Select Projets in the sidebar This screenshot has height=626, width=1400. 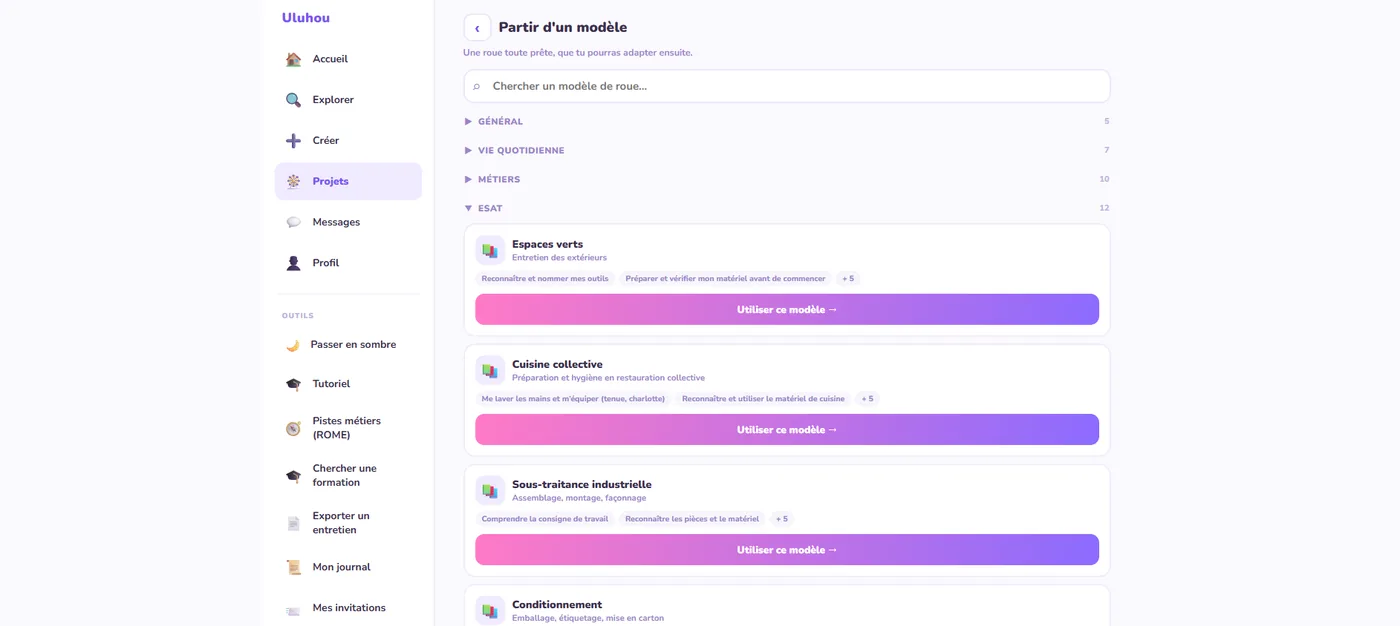point(348,182)
